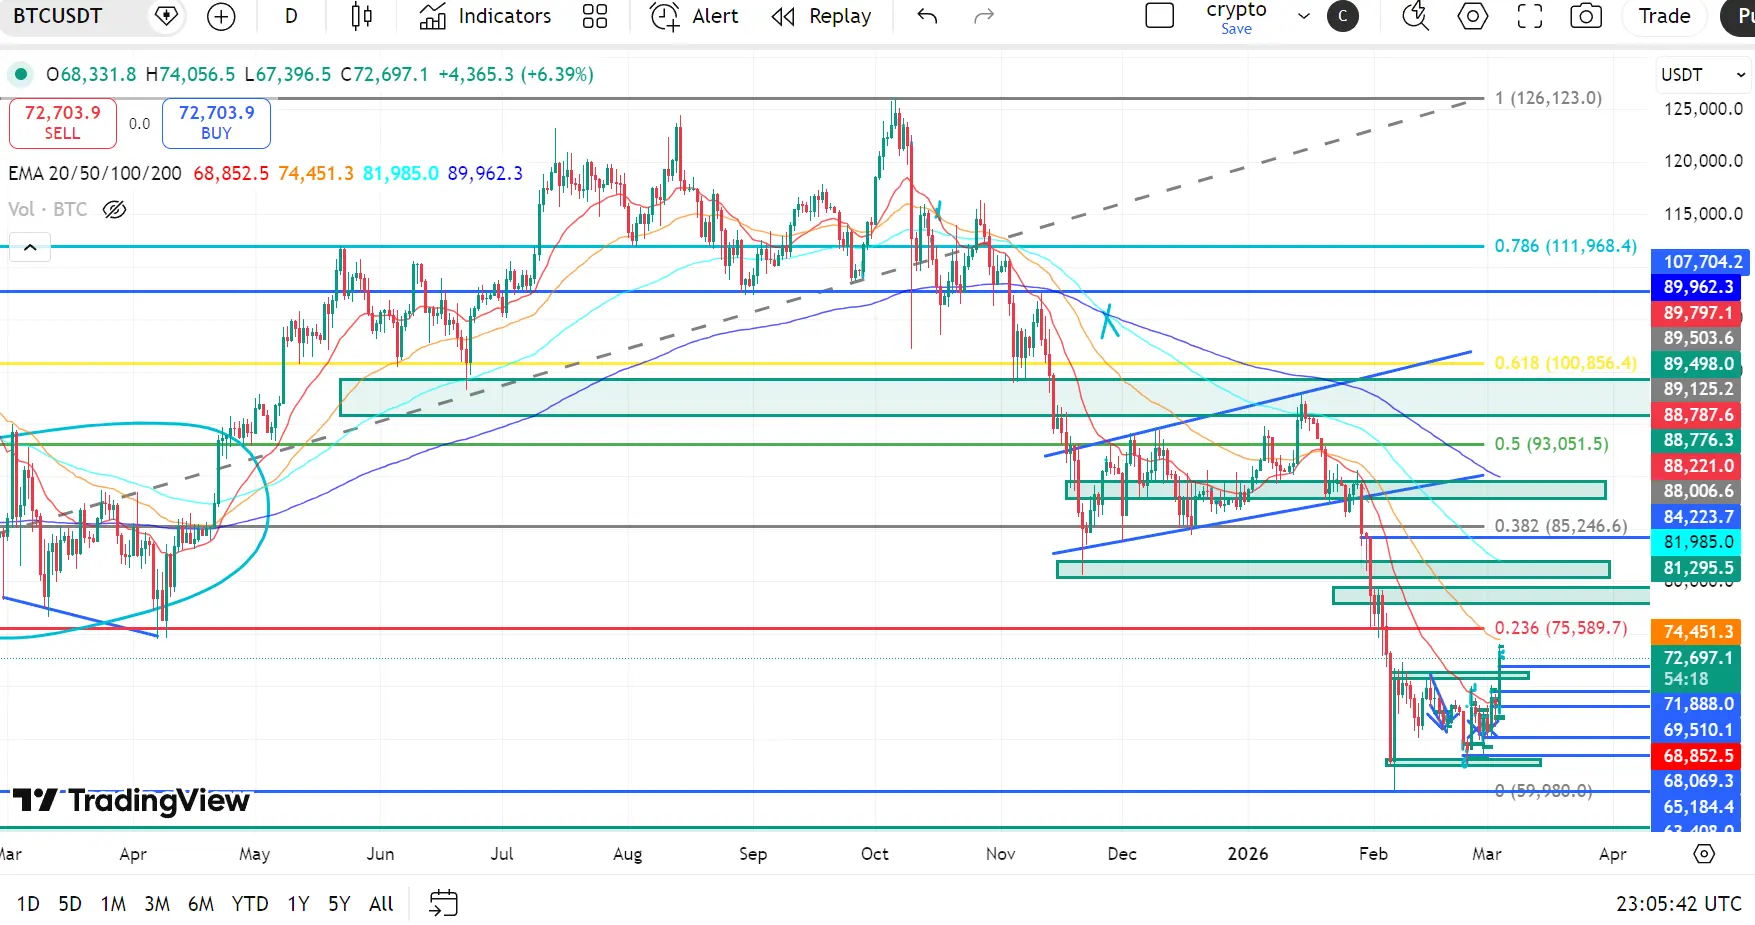The image size is (1755, 925).
Task: Add a symbol with the plus circle icon
Action: tap(221, 16)
